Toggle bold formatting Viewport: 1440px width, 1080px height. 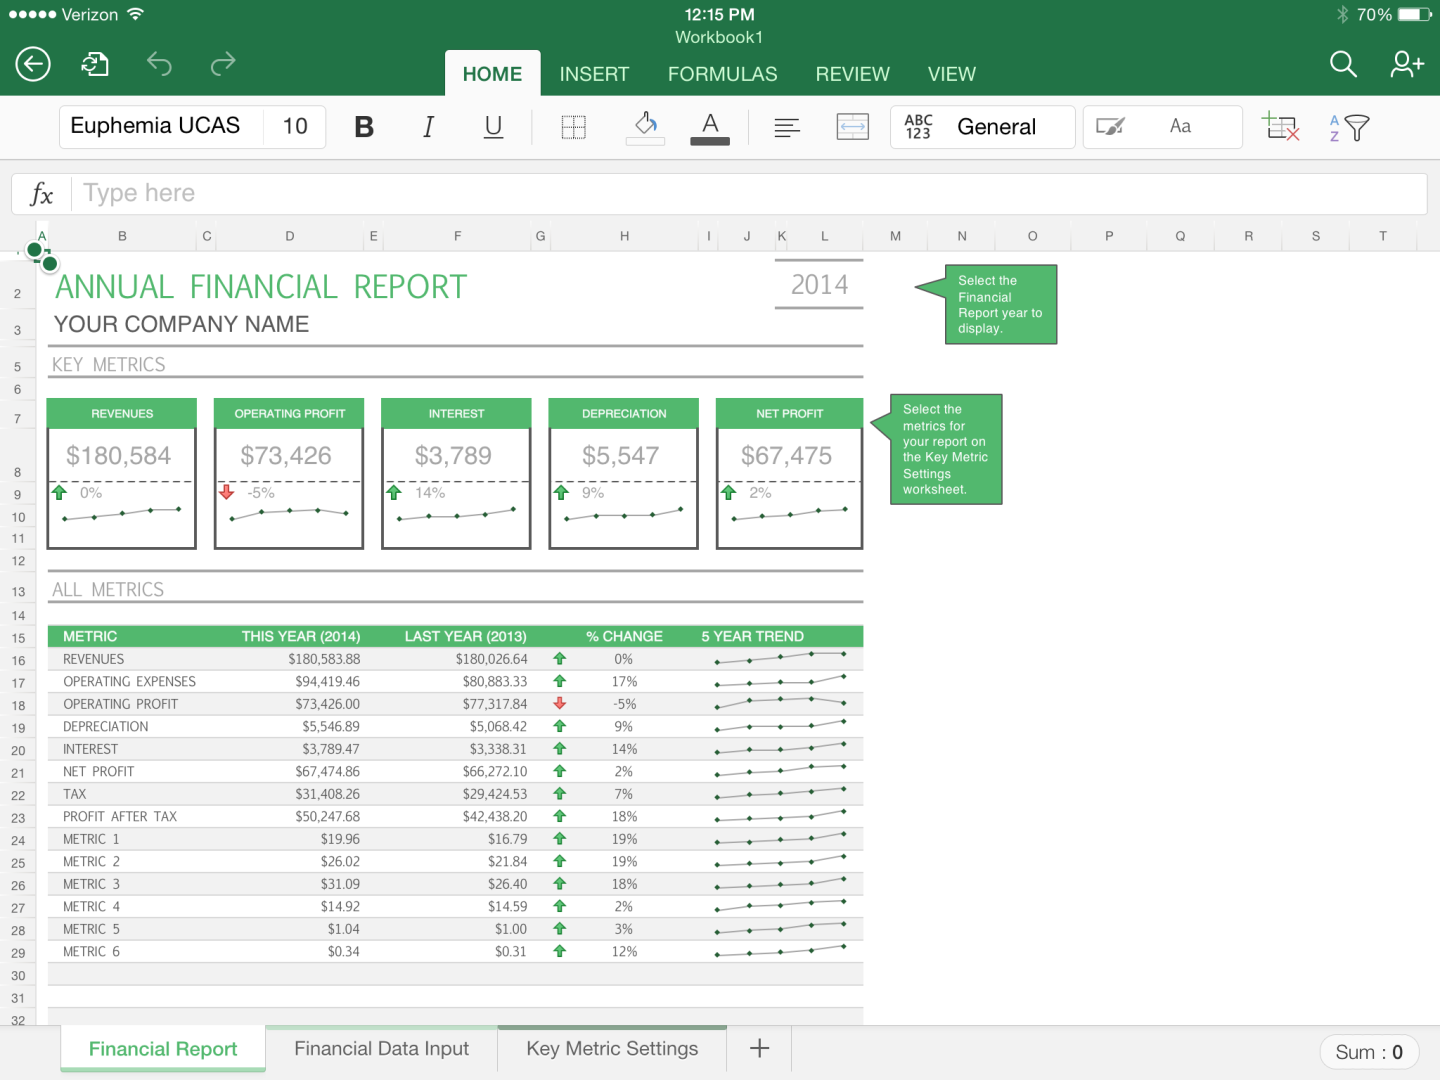tap(364, 127)
